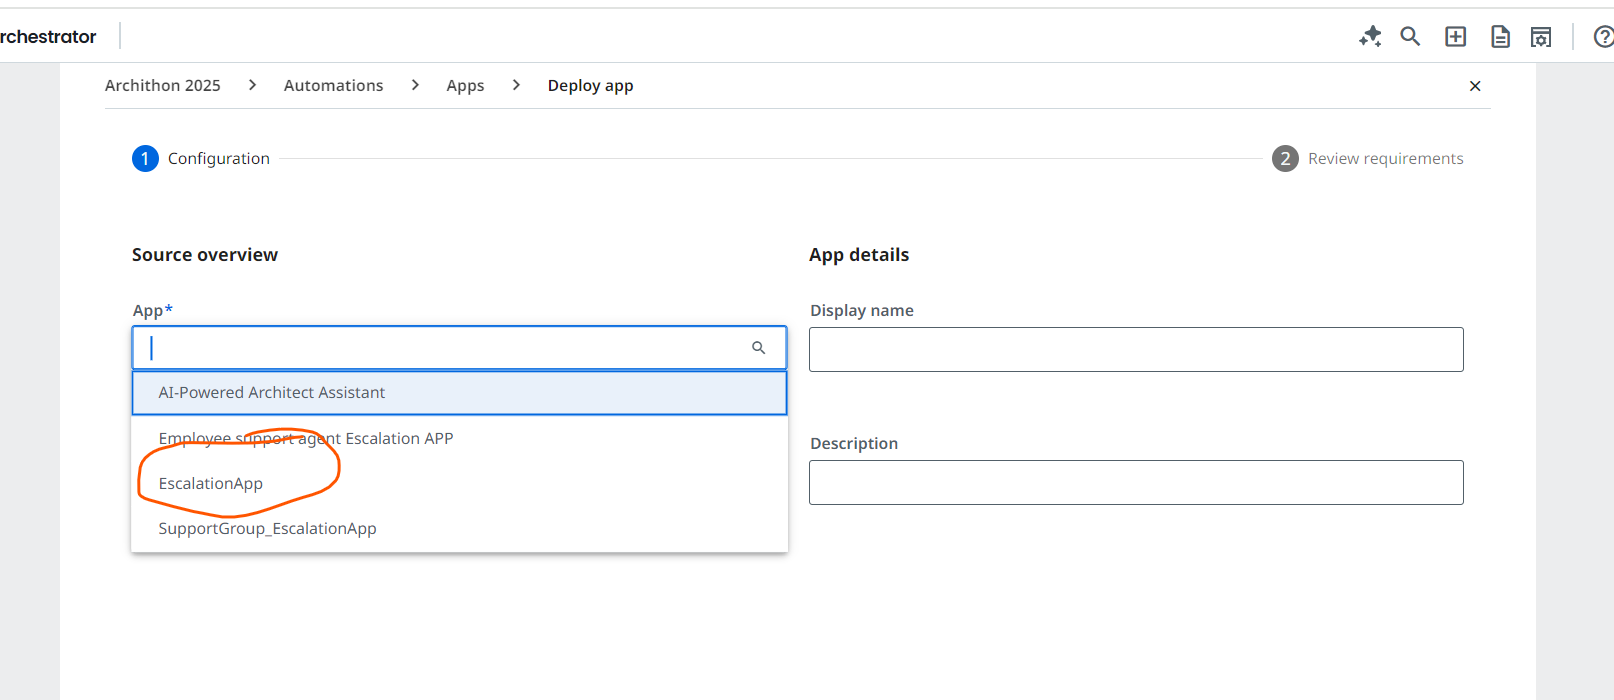This screenshot has height=700, width=1614.
Task: Click the search icon in App field
Action: 759,348
